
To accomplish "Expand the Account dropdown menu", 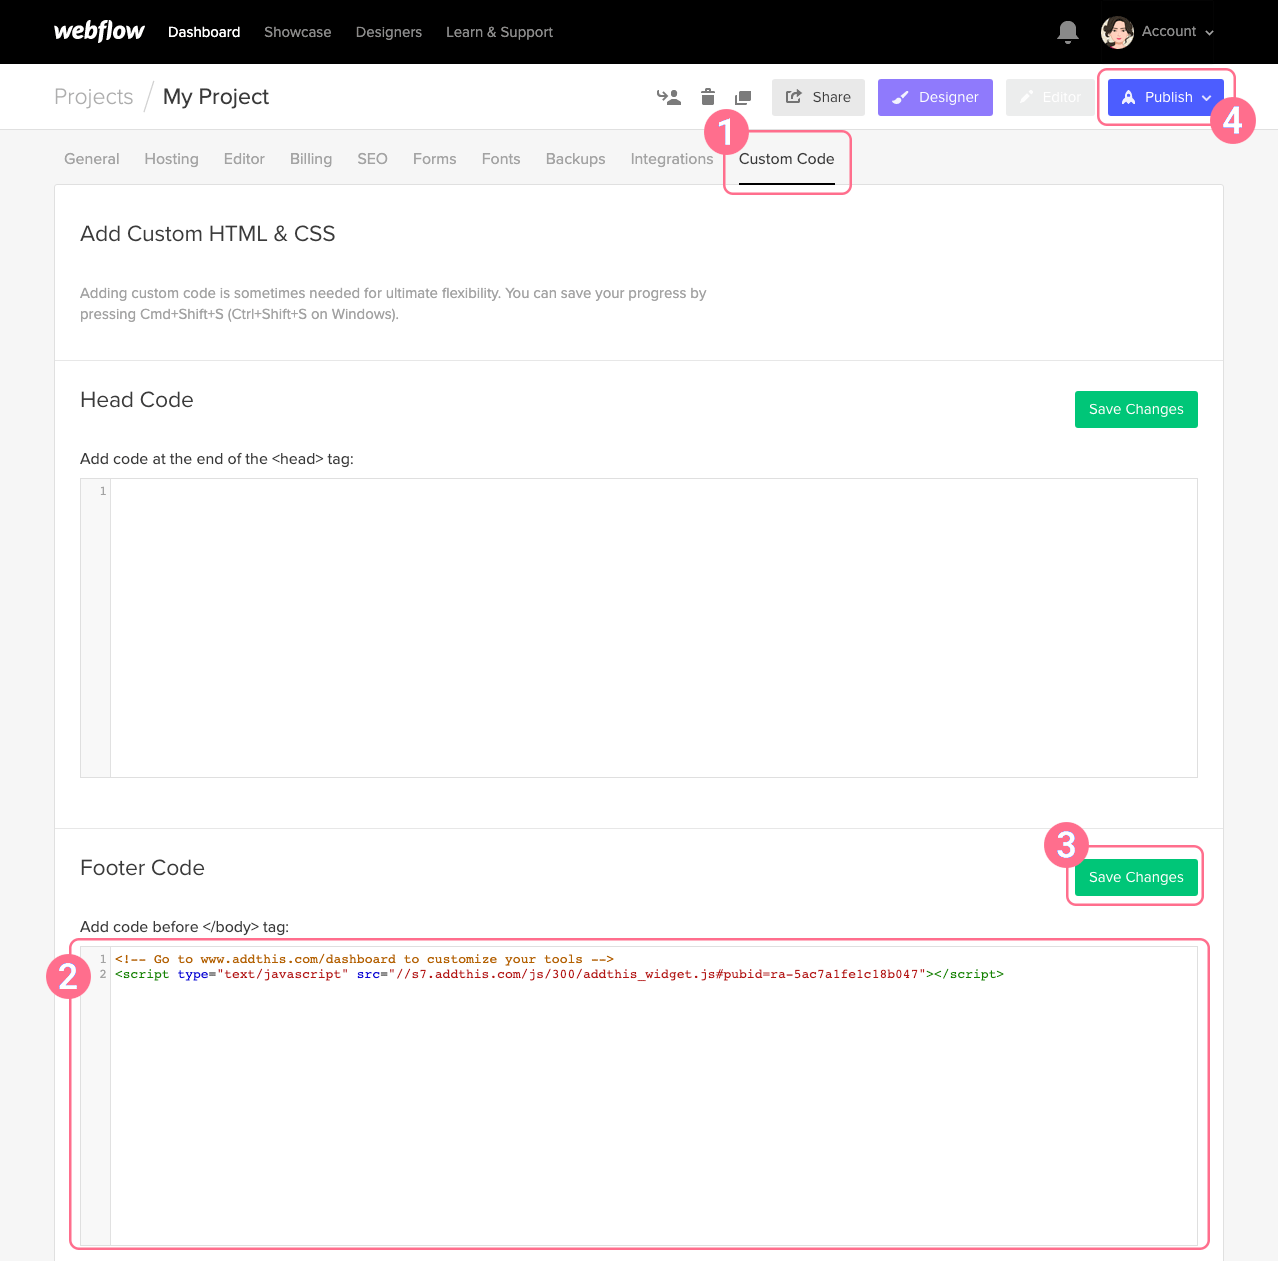I will pyautogui.click(x=1178, y=32).
